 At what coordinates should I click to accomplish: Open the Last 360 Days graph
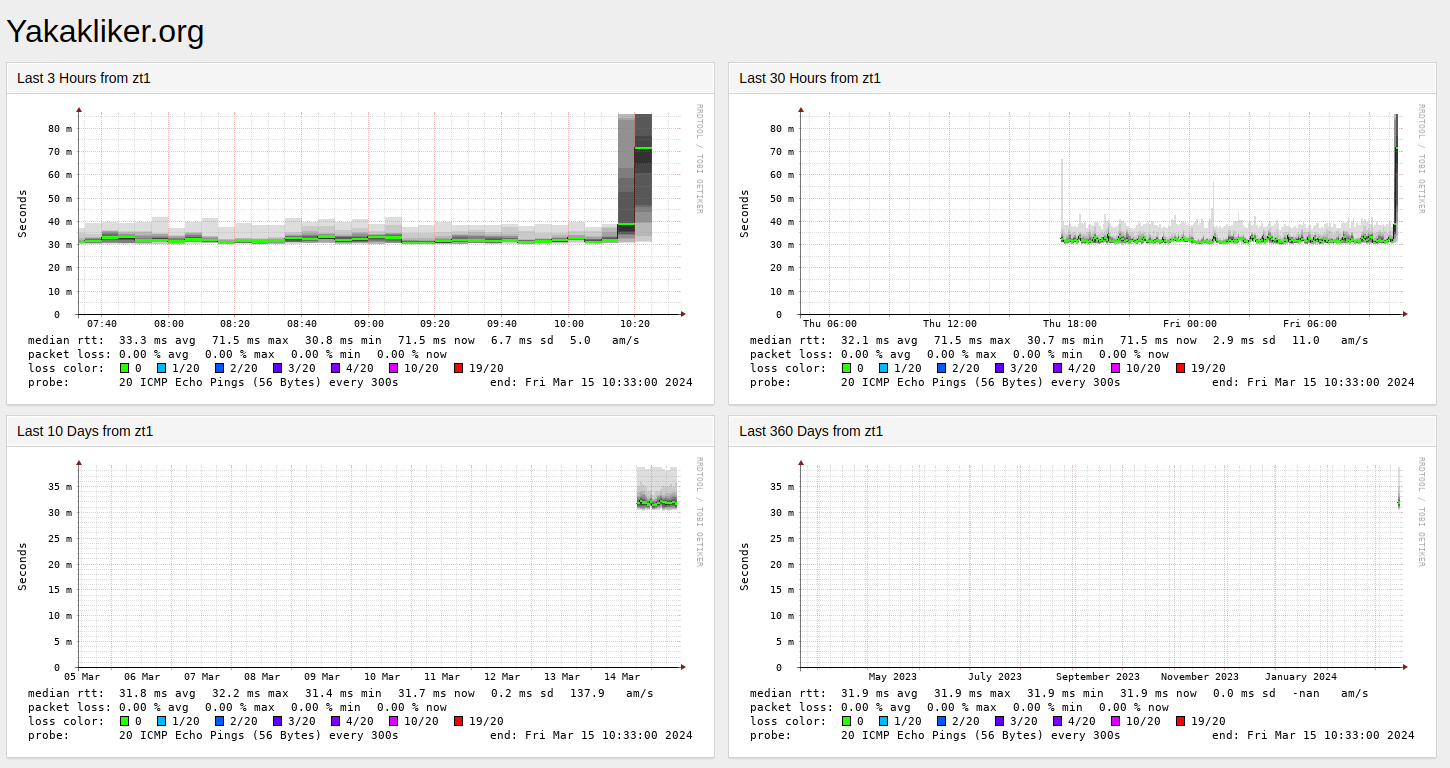click(x=1083, y=601)
